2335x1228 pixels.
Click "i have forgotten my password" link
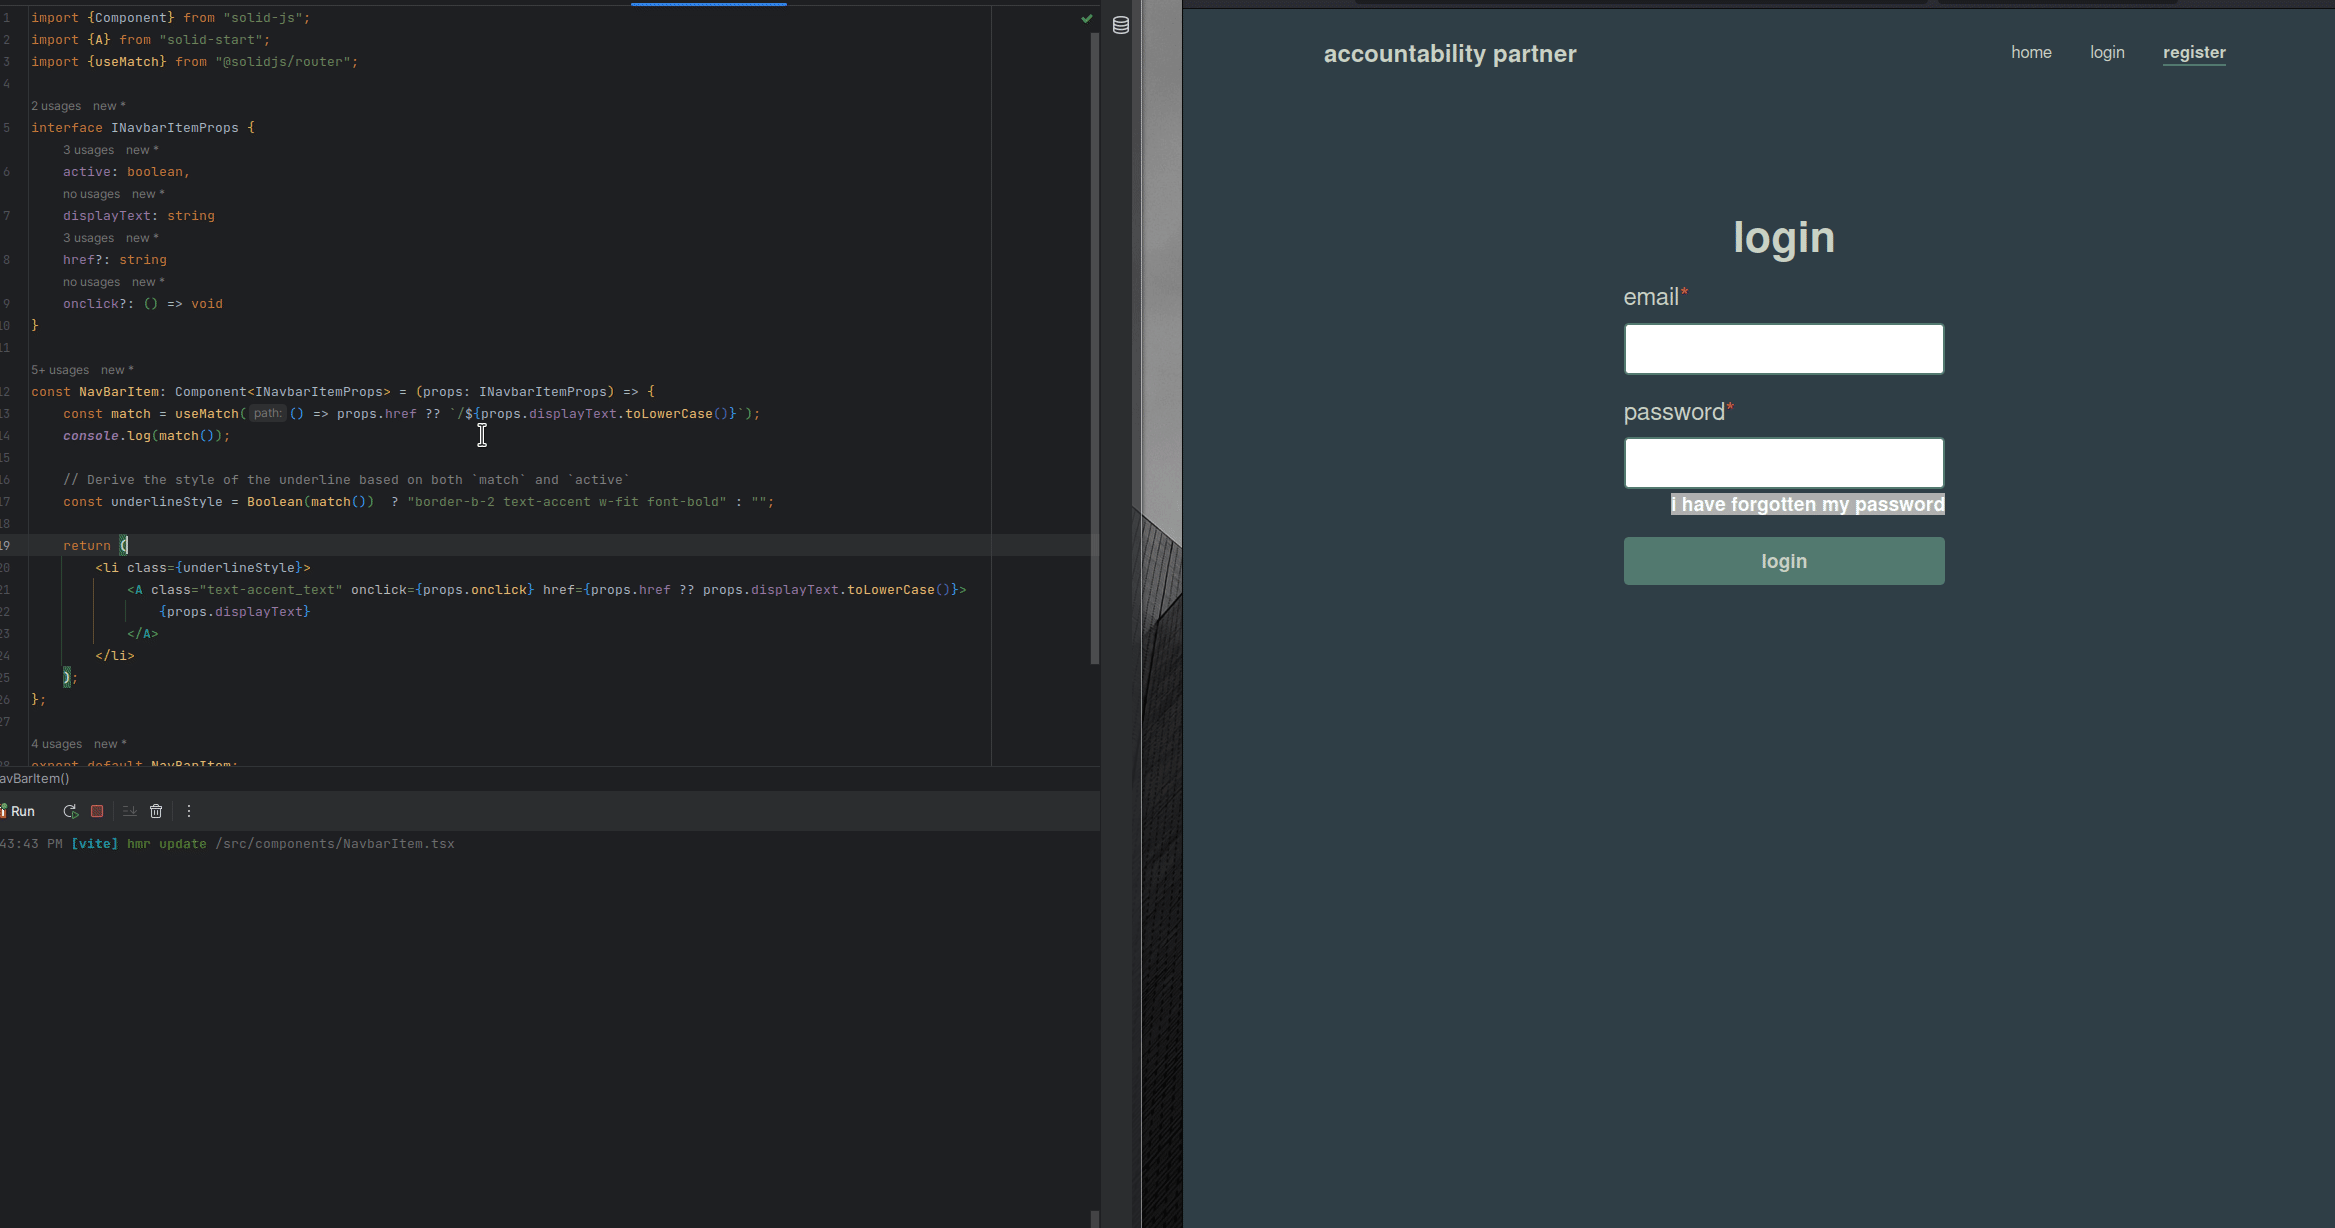[x=1807, y=504]
